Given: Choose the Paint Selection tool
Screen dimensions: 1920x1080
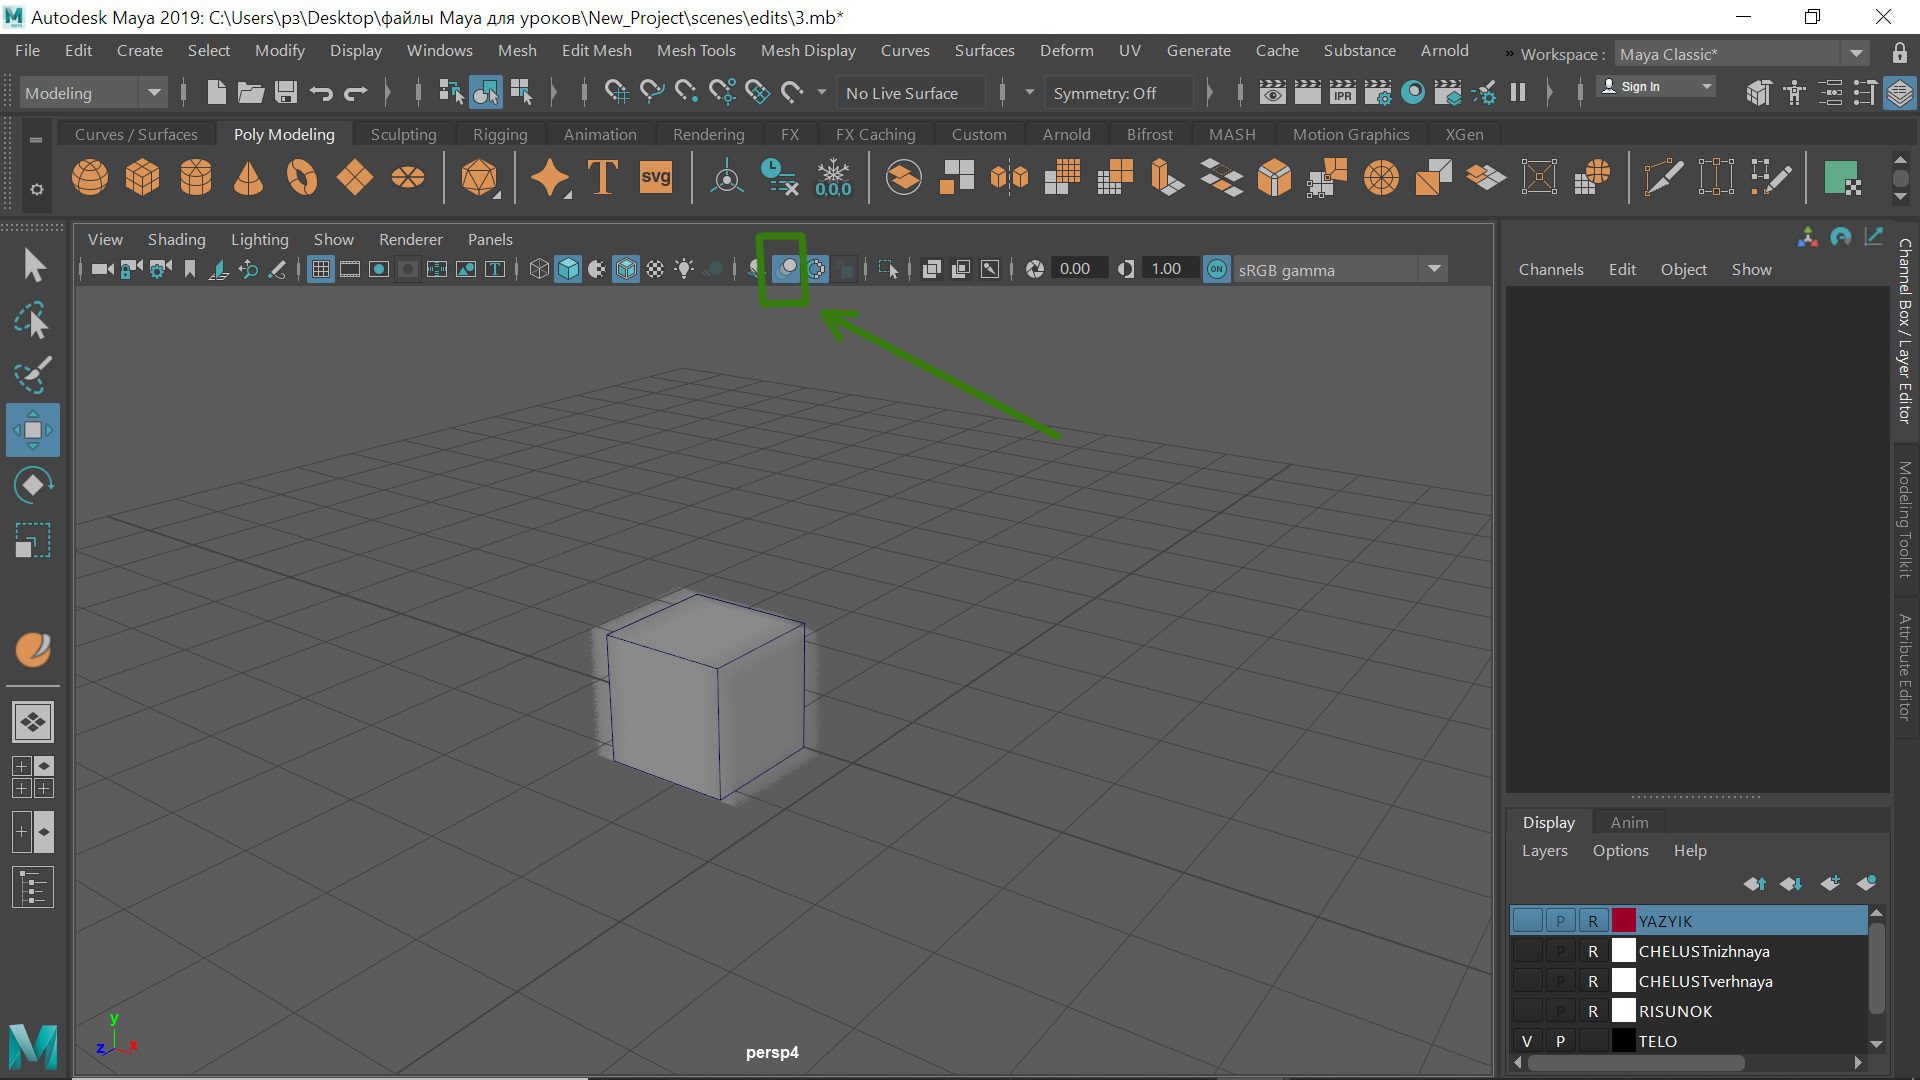Looking at the screenshot, I should point(33,375).
